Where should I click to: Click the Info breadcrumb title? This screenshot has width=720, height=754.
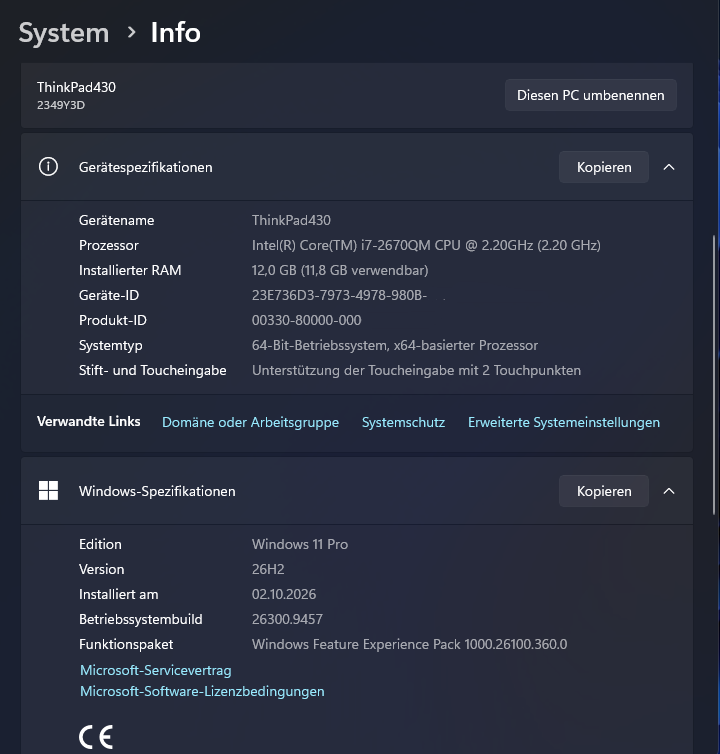pyautogui.click(x=176, y=33)
